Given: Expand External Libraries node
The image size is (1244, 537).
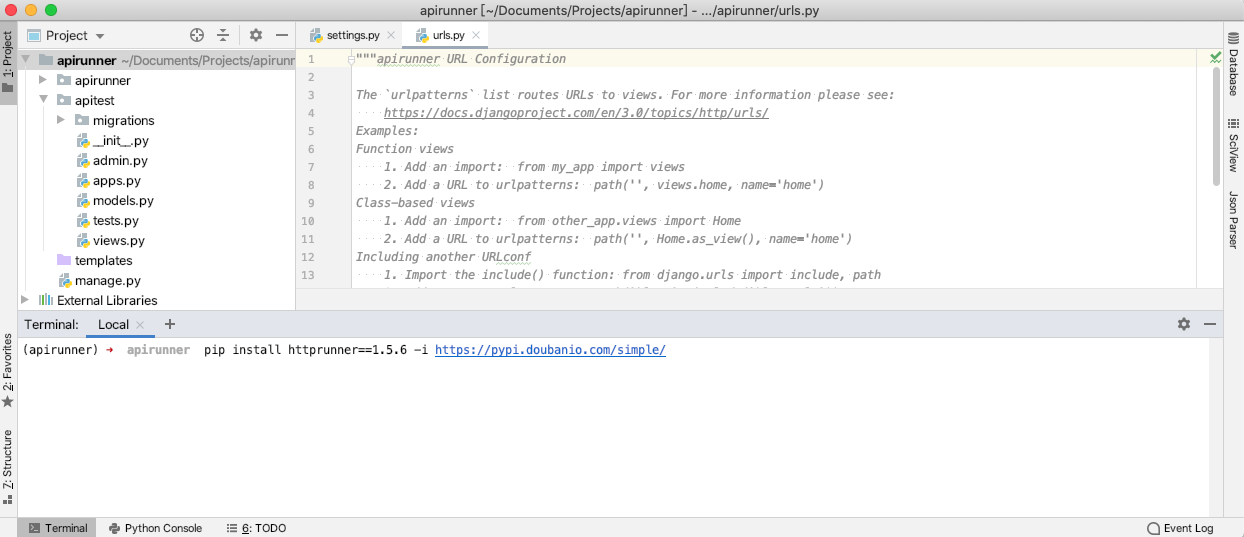Looking at the screenshot, I should click(x=26, y=300).
